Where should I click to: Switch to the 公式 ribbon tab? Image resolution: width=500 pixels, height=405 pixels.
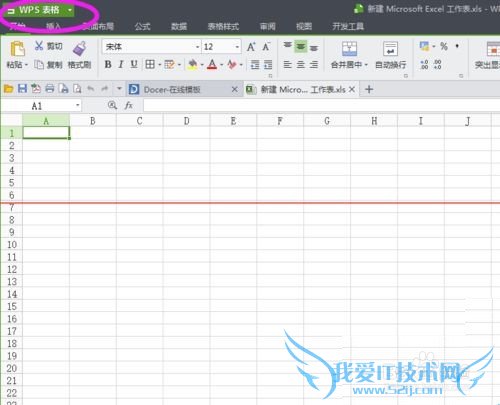coord(142,26)
